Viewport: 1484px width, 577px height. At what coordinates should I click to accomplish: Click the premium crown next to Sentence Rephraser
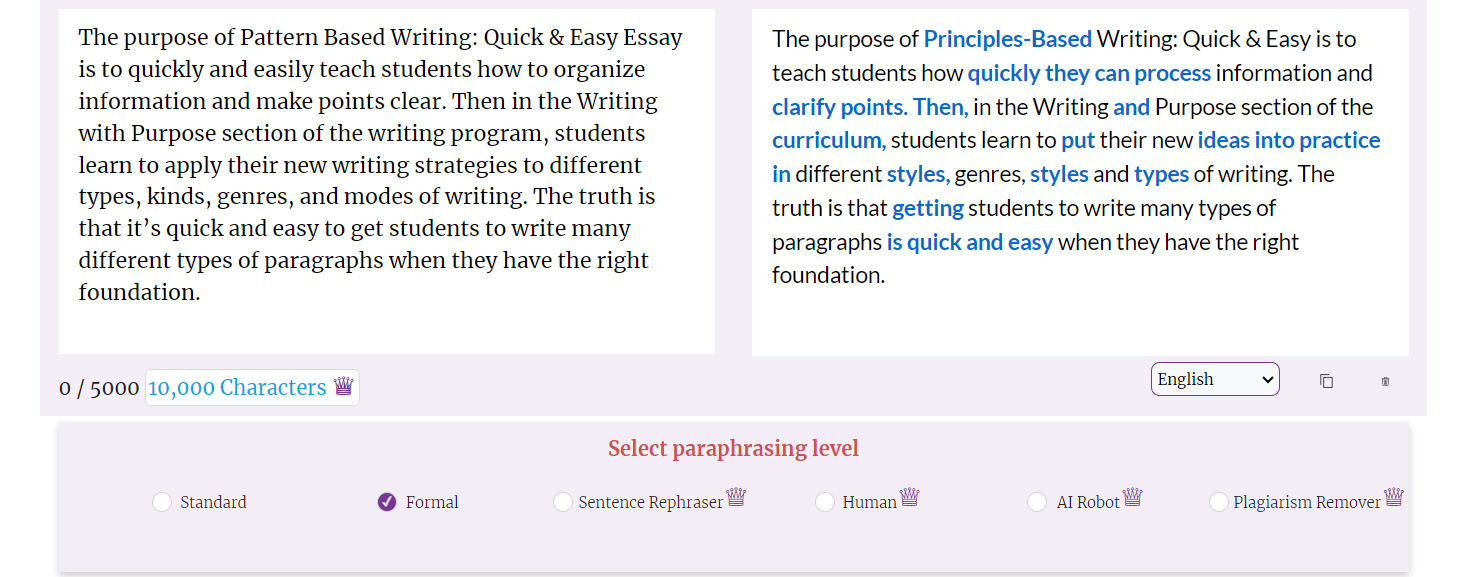tap(736, 497)
